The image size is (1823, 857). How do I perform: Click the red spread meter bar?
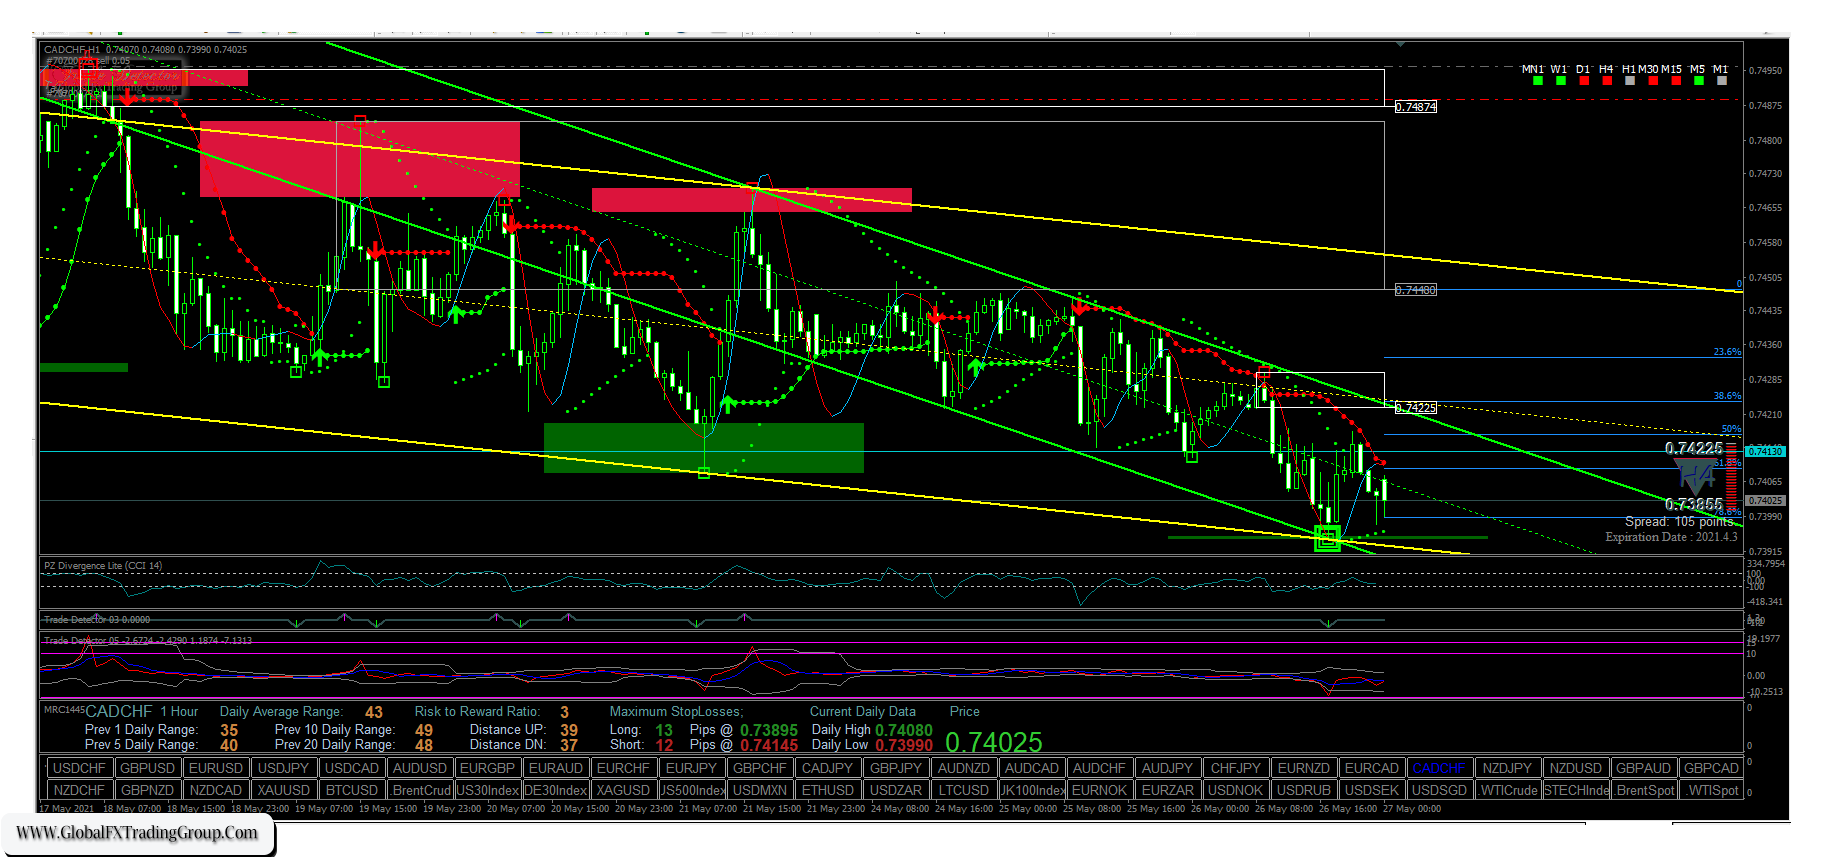click(x=1732, y=478)
